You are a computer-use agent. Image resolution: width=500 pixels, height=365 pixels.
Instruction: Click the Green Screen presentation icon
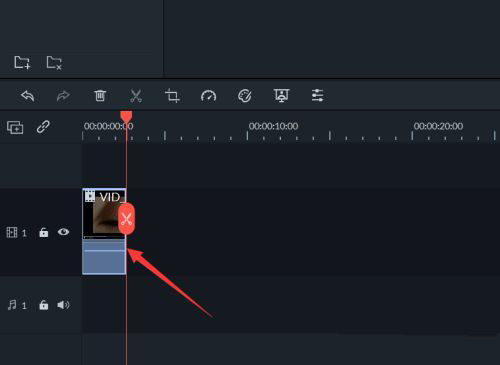(282, 96)
